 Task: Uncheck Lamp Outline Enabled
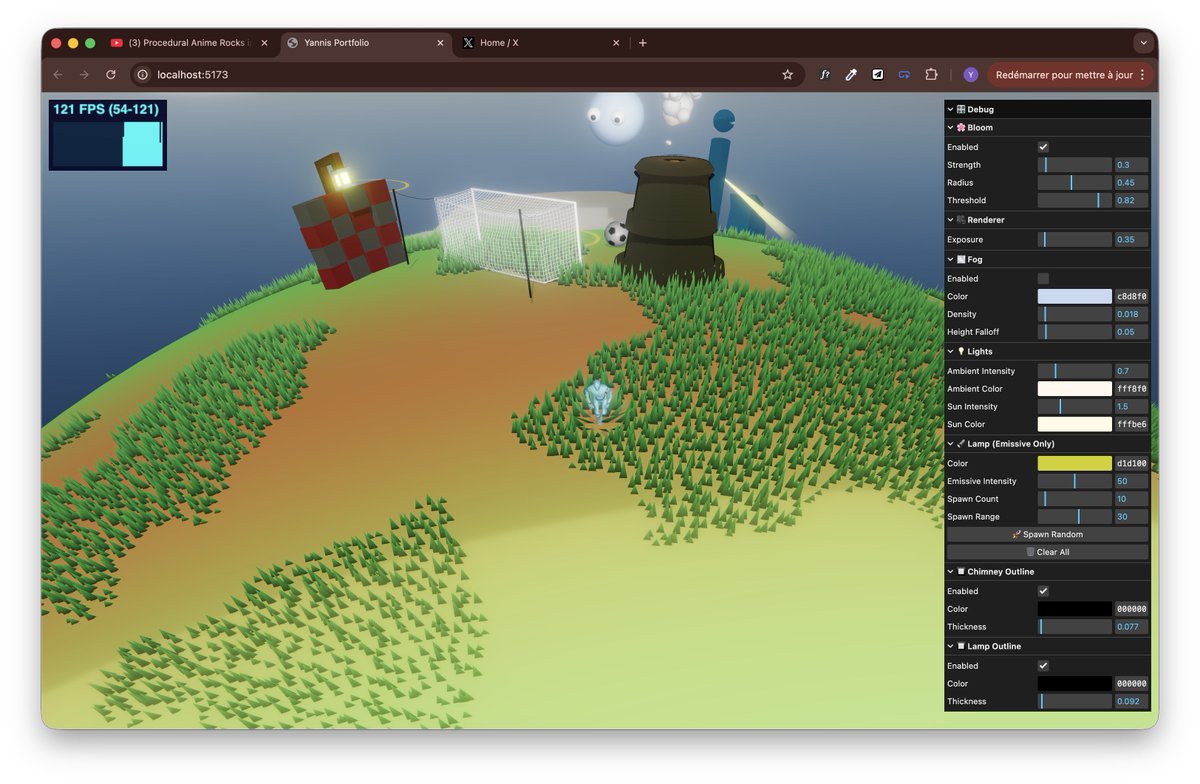click(x=1043, y=666)
